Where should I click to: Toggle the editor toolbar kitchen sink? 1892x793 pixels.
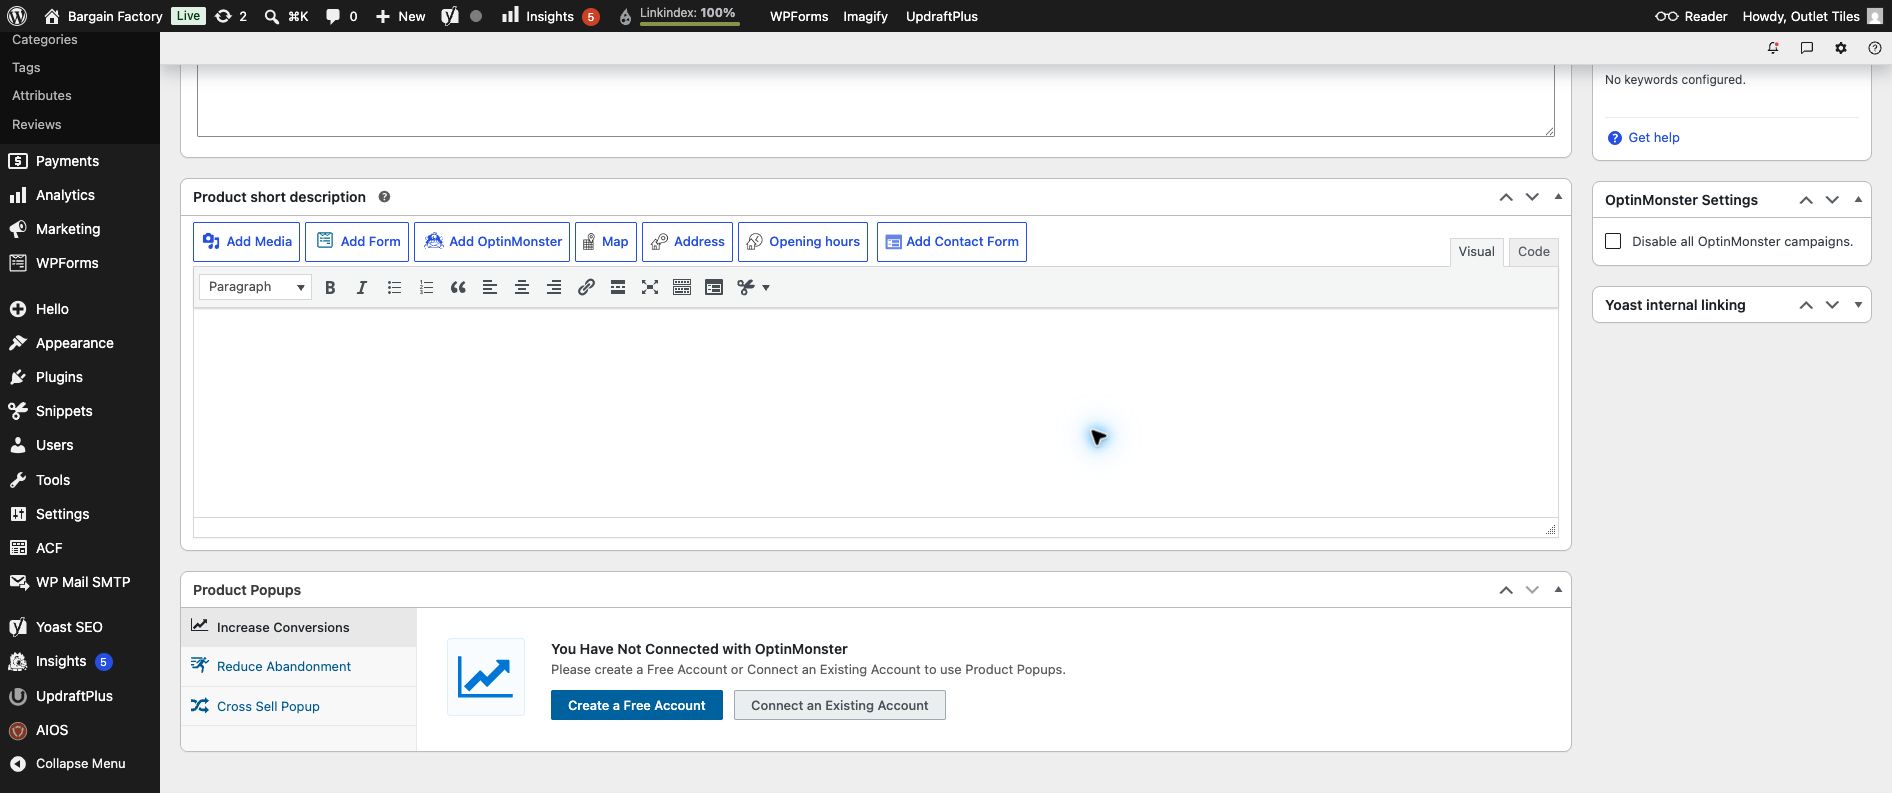pyautogui.click(x=682, y=287)
